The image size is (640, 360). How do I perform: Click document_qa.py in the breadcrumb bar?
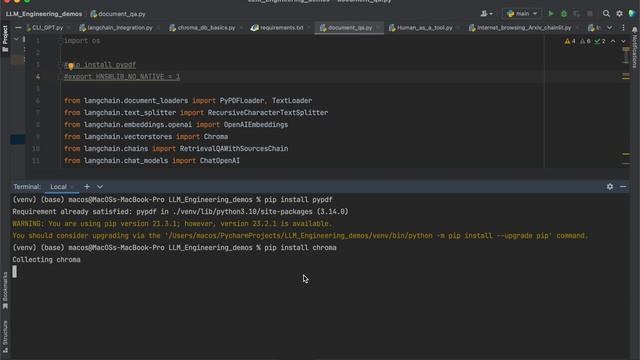118,14
